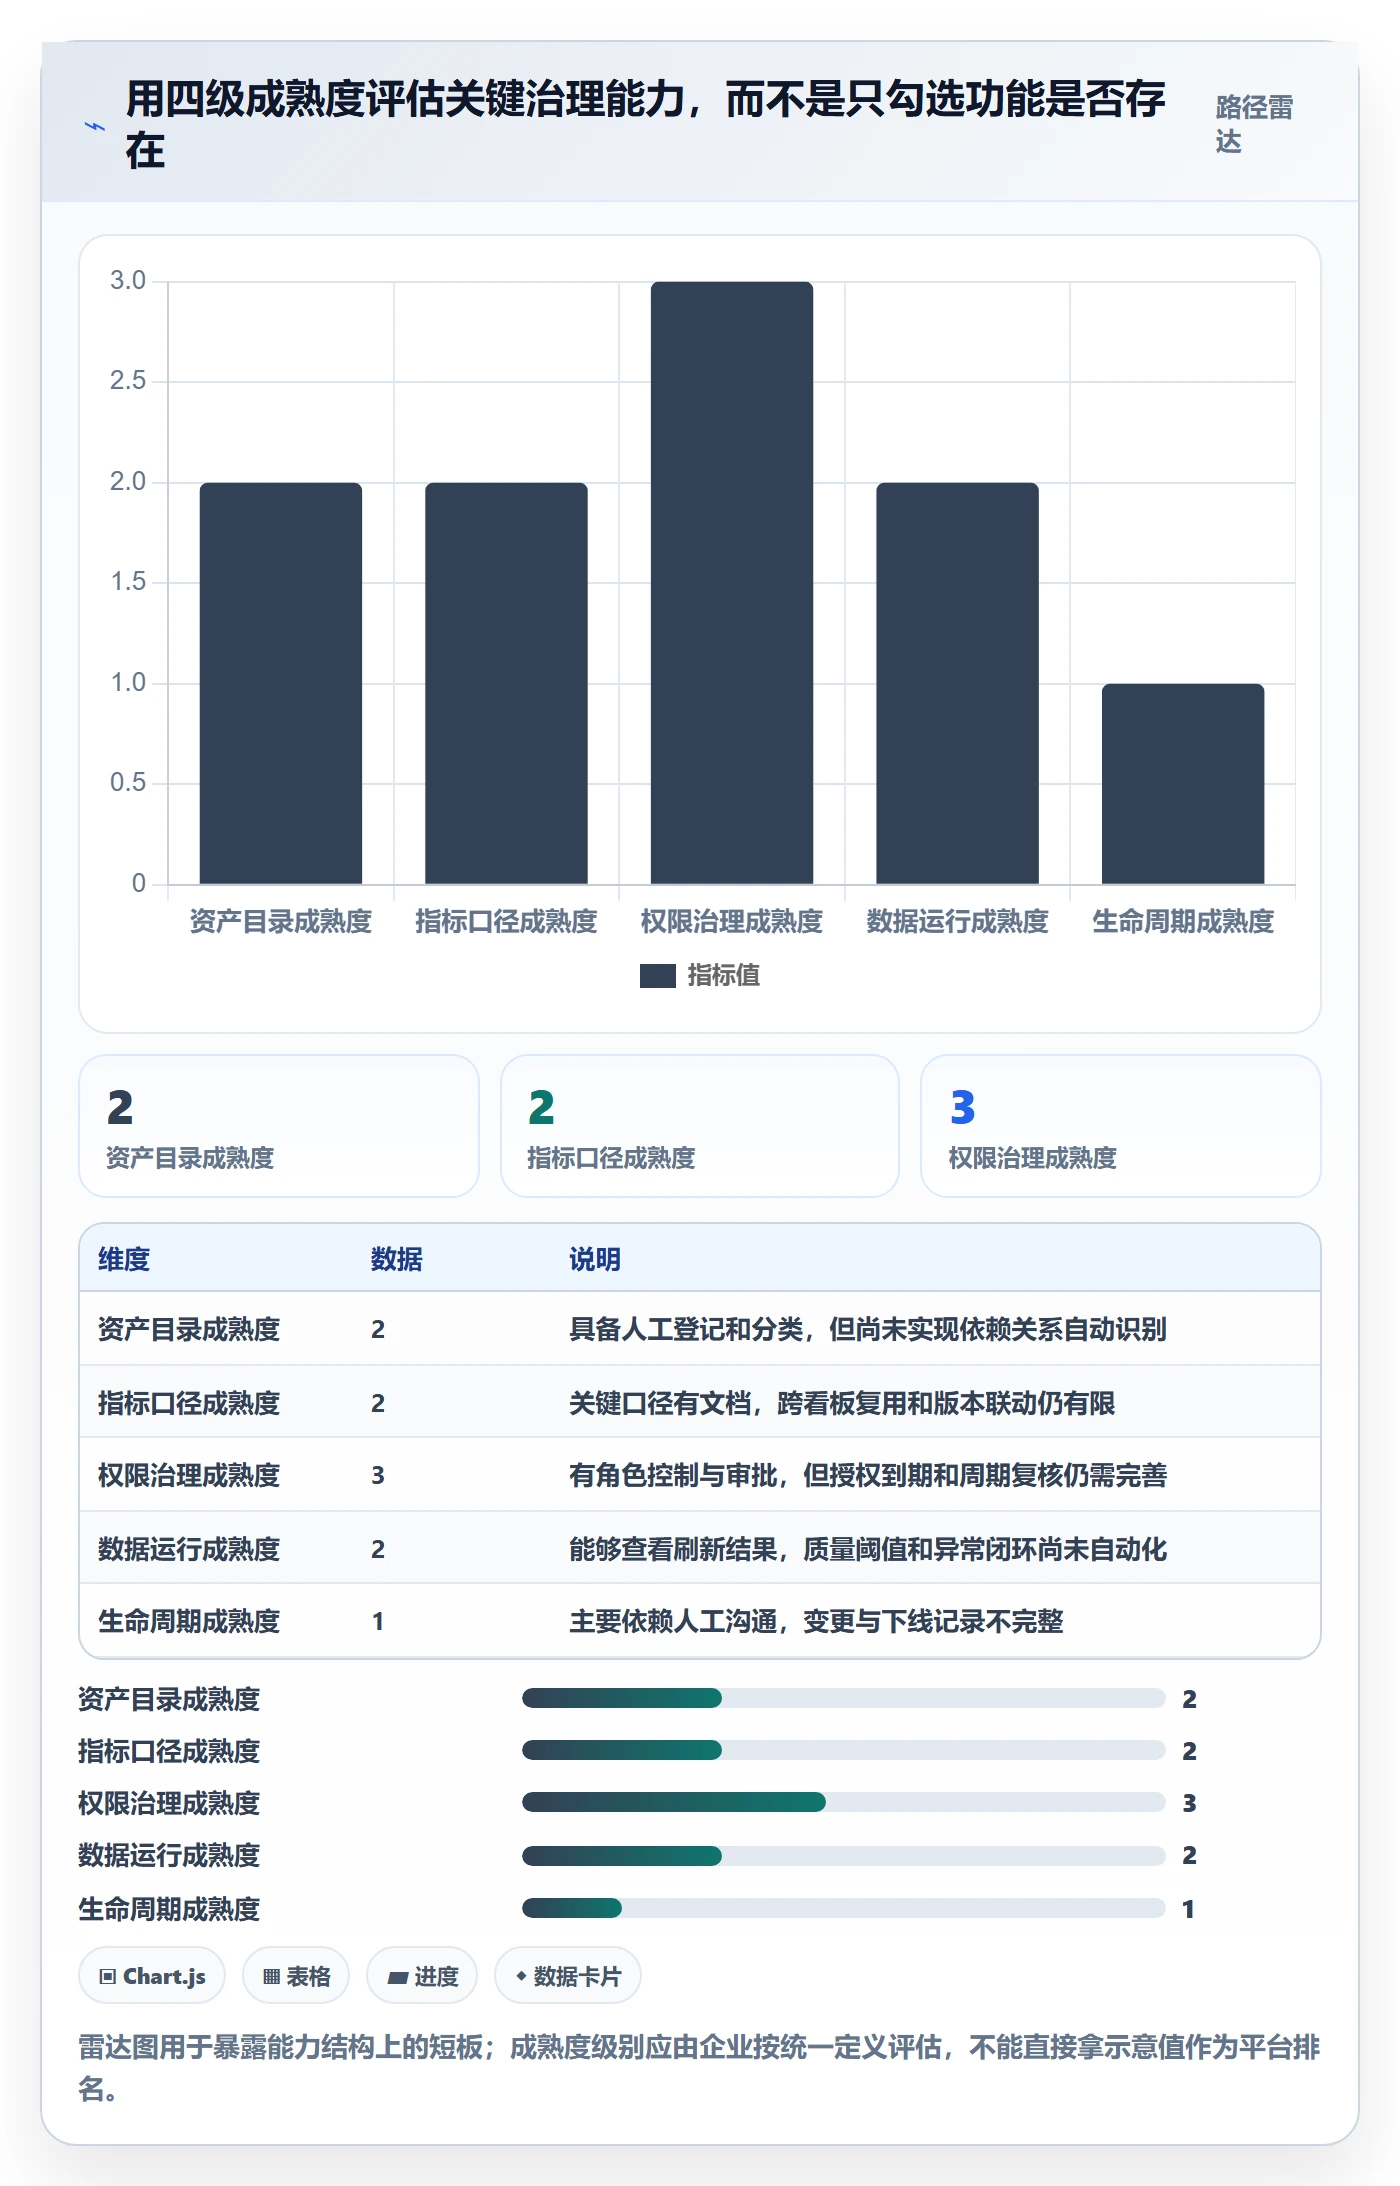Screen dimensions: 1400x2186
Task: Click the 表格 chip
Action: click(x=296, y=1976)
